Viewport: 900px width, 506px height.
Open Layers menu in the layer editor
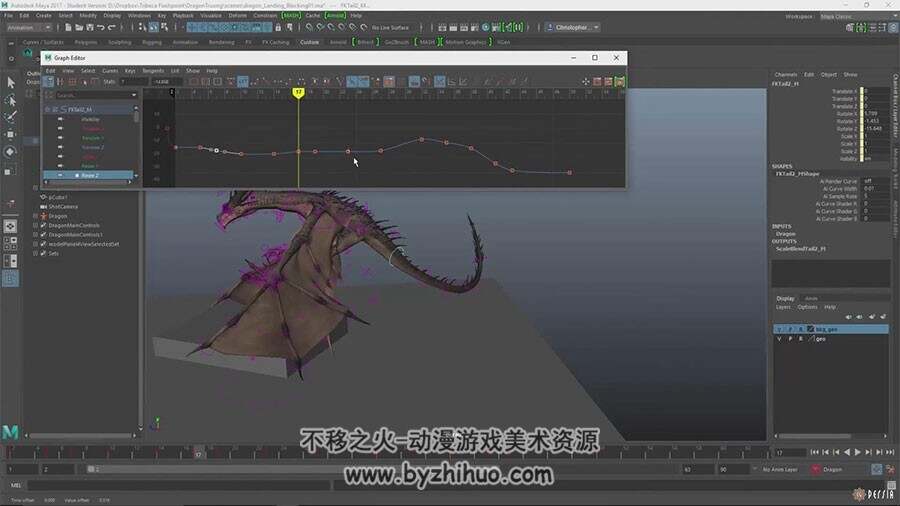coord(783,307)
